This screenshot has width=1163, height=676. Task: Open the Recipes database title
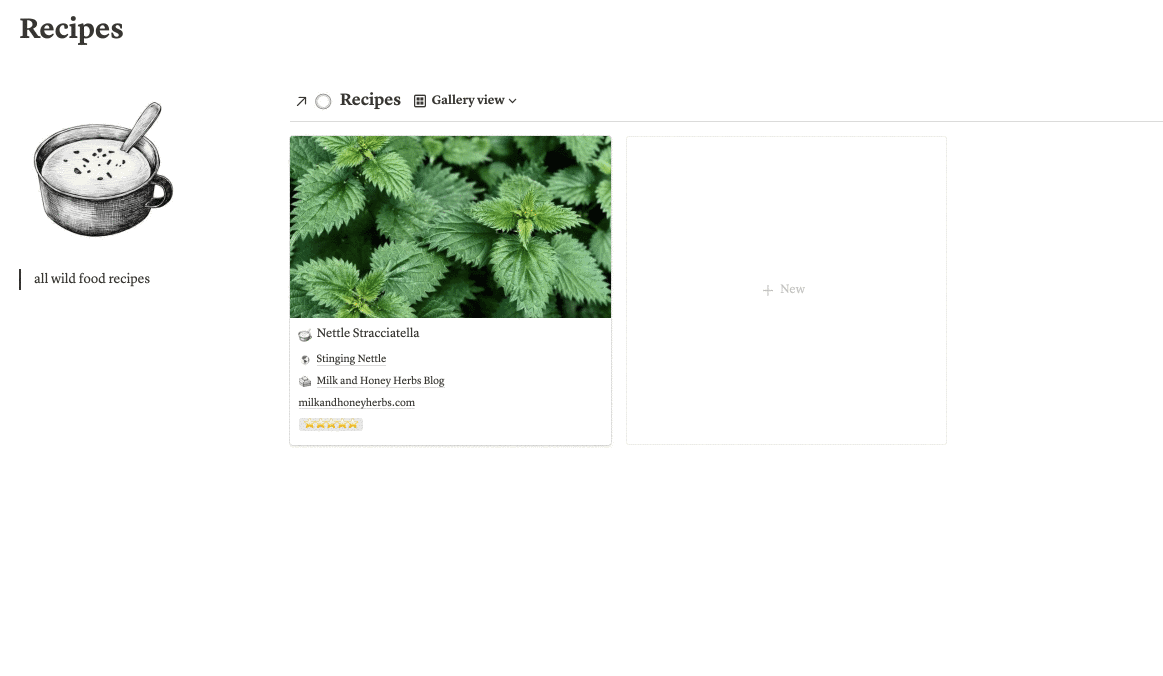pyautogui.click(x=370, y=99)
